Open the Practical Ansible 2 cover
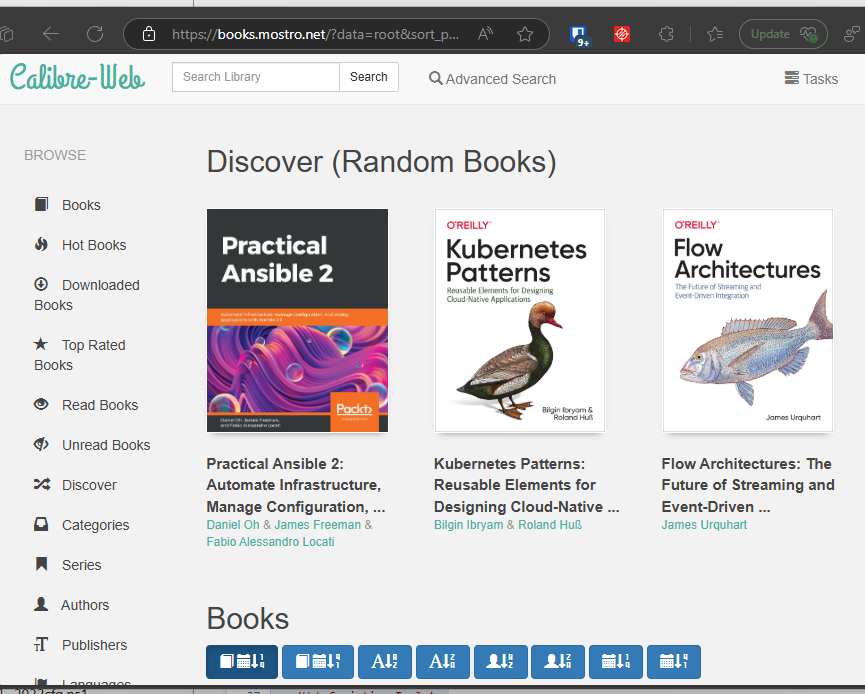This screenshot has height=694, width=865. (x=297, y=321)
